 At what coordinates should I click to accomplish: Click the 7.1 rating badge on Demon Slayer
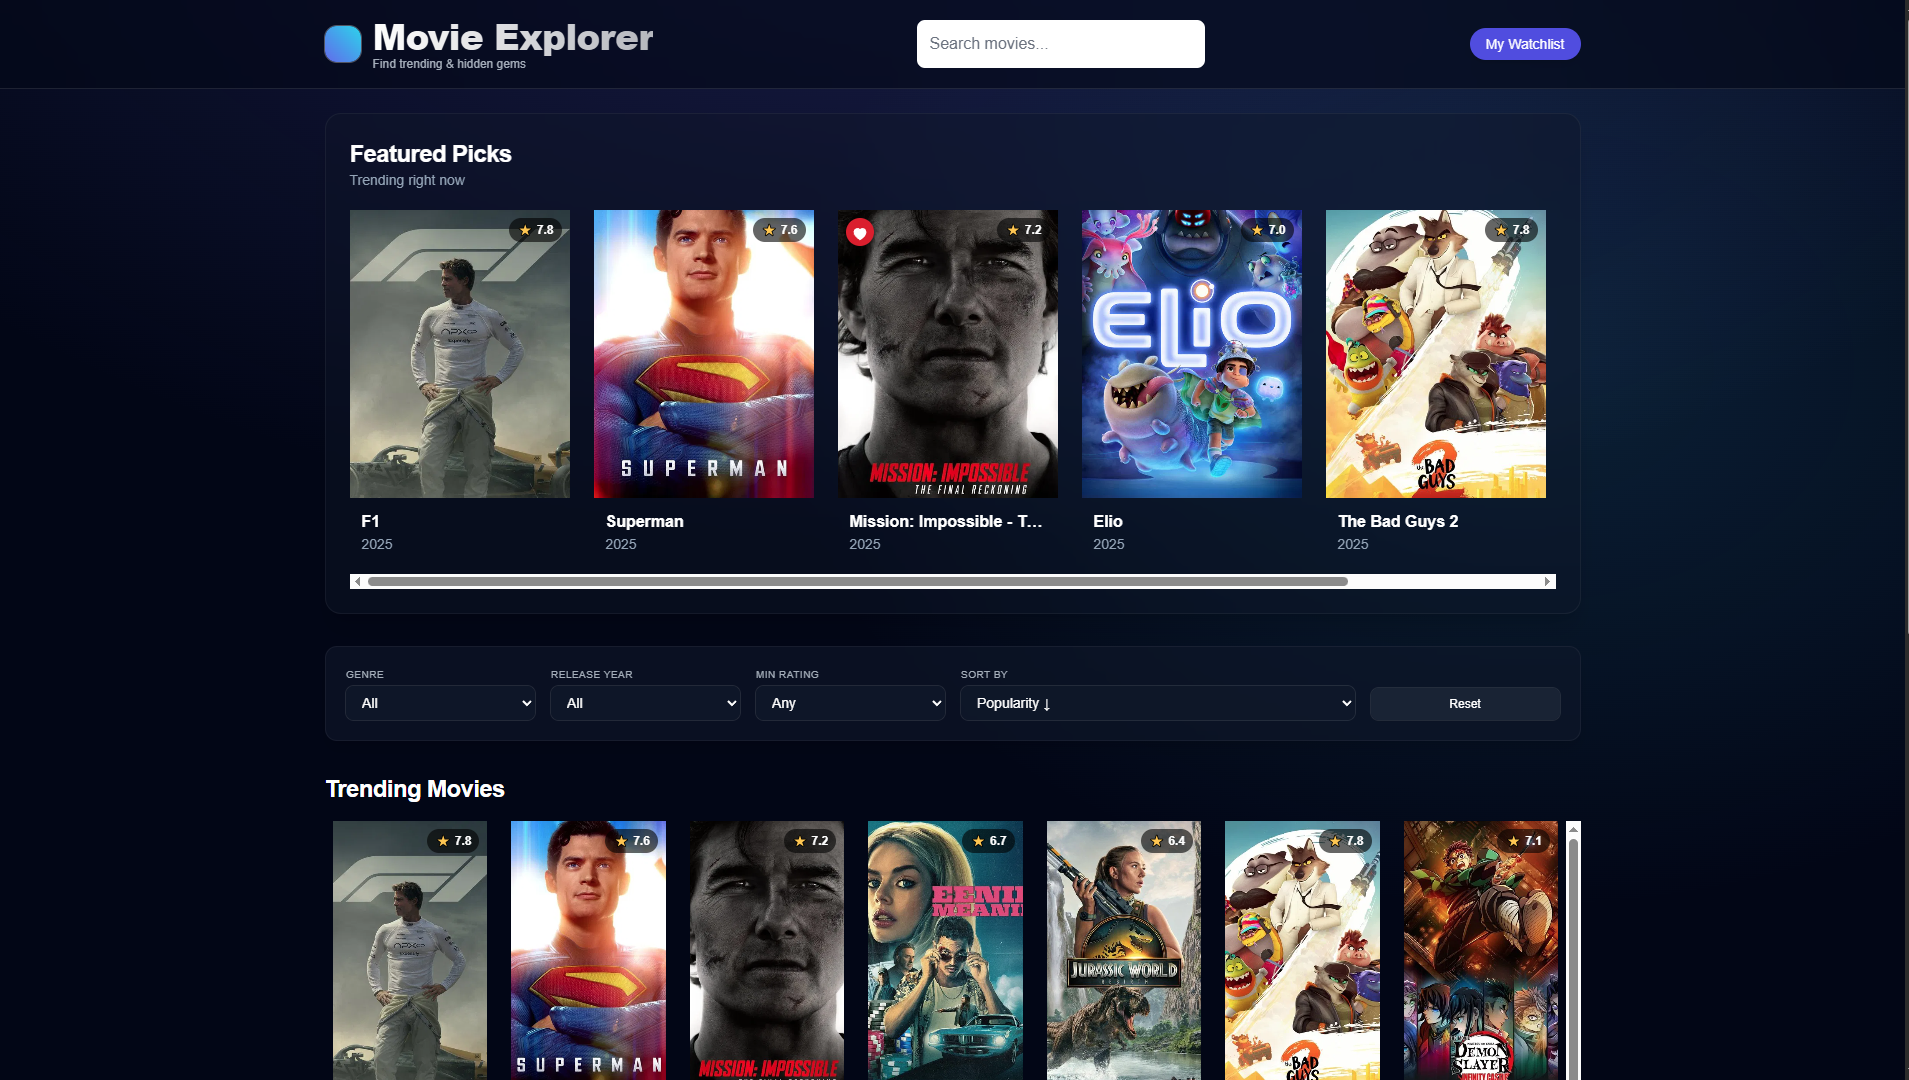[1525, 841]
